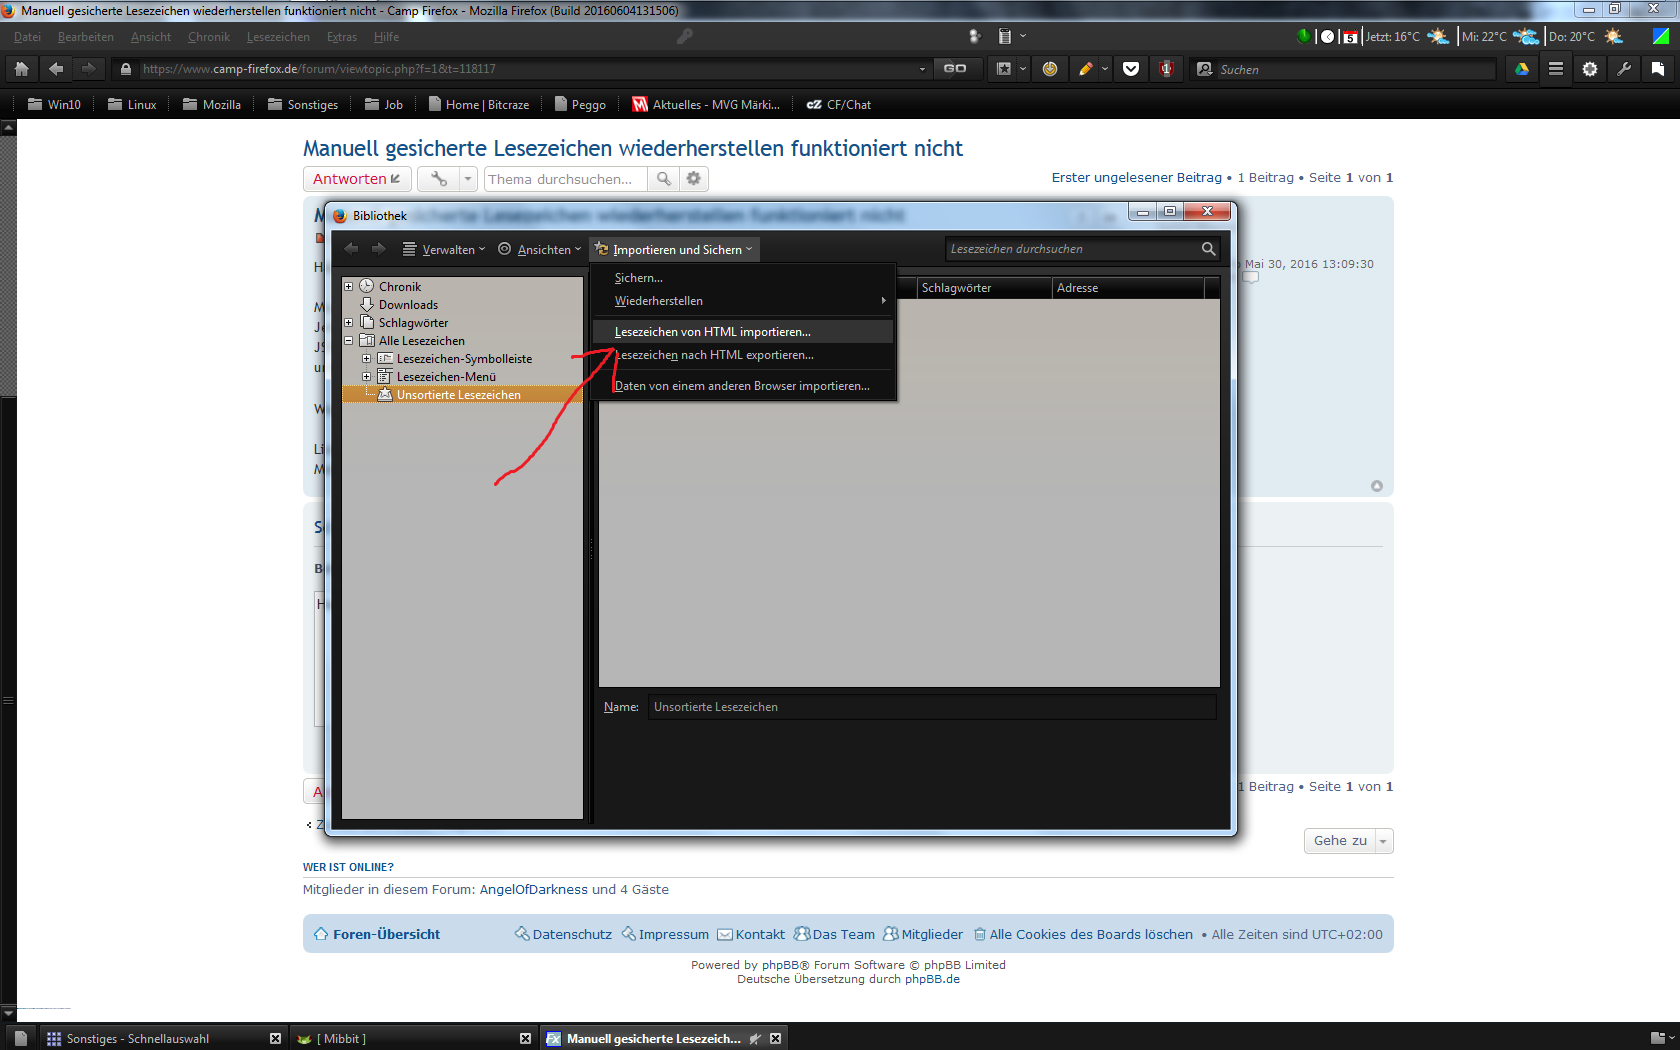Select Daten von einem anderen Browser importieren...
Viewport: 1680px width, 1050px height.
742,386
